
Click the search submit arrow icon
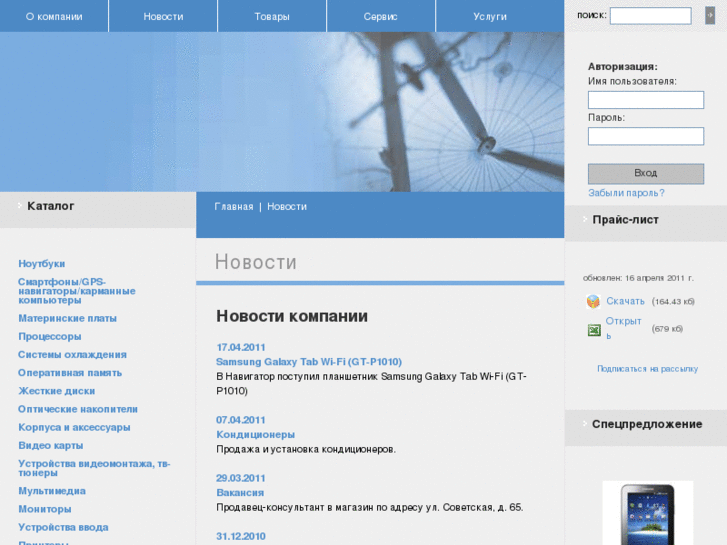click(710, 15)
